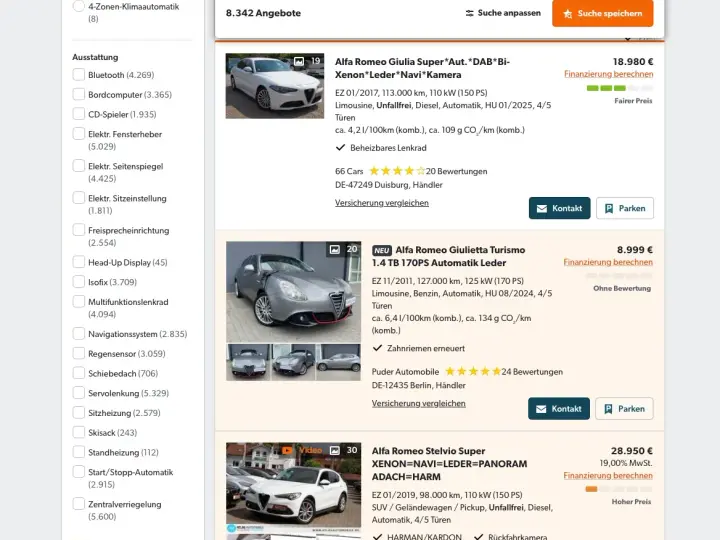Click bookmark icon in Giulietta Parken button

tap(608, 409)
